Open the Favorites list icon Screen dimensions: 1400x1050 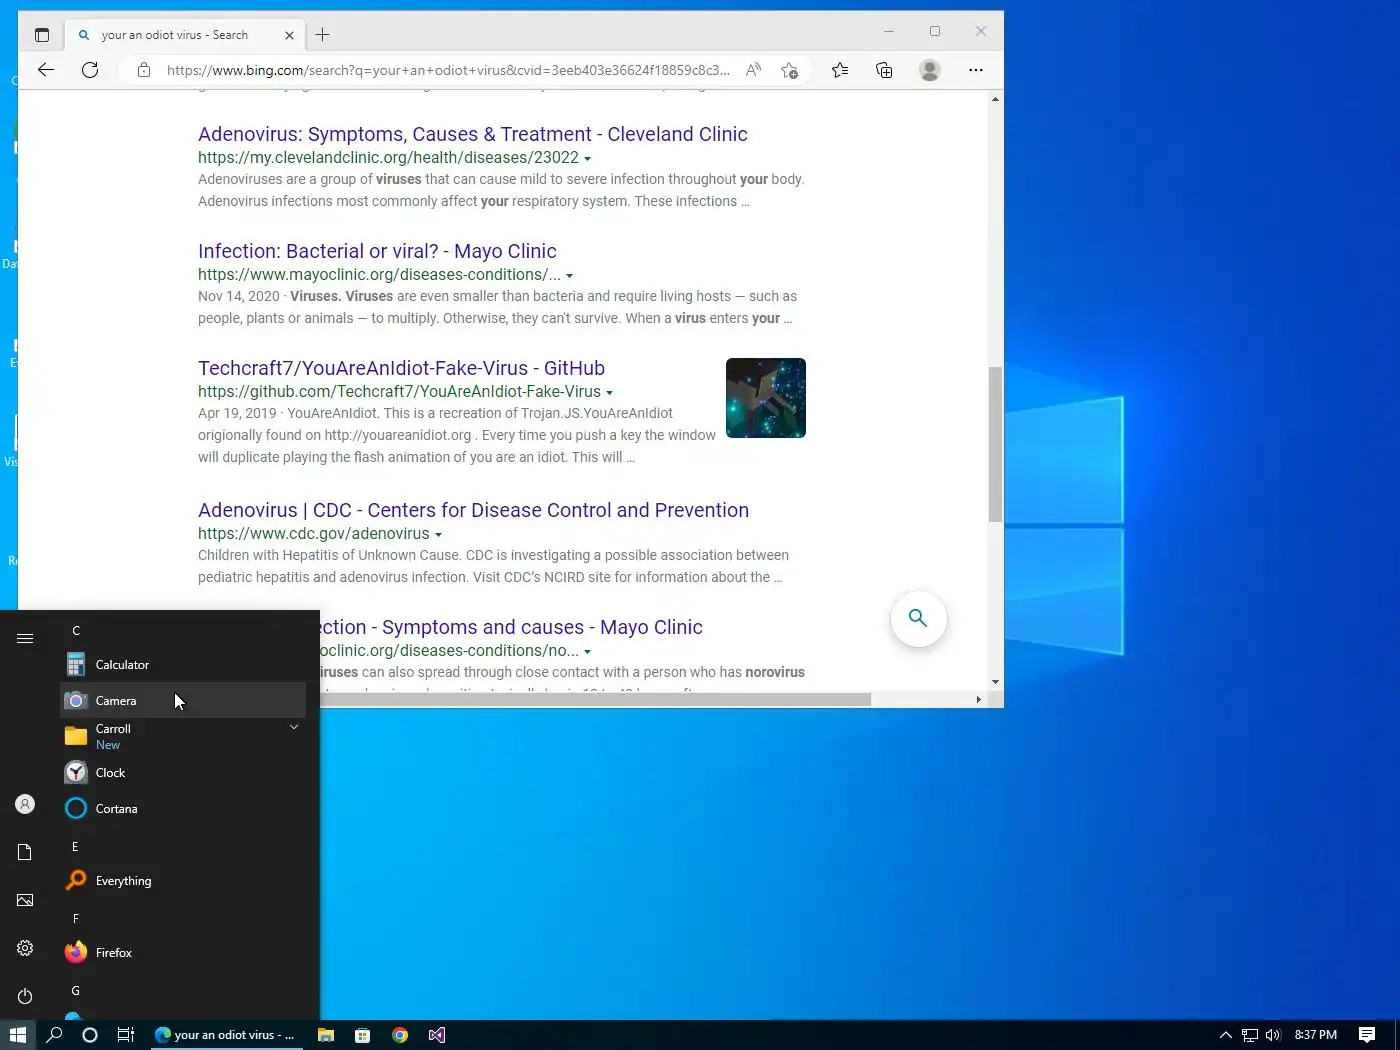click(x=840, y=70)
